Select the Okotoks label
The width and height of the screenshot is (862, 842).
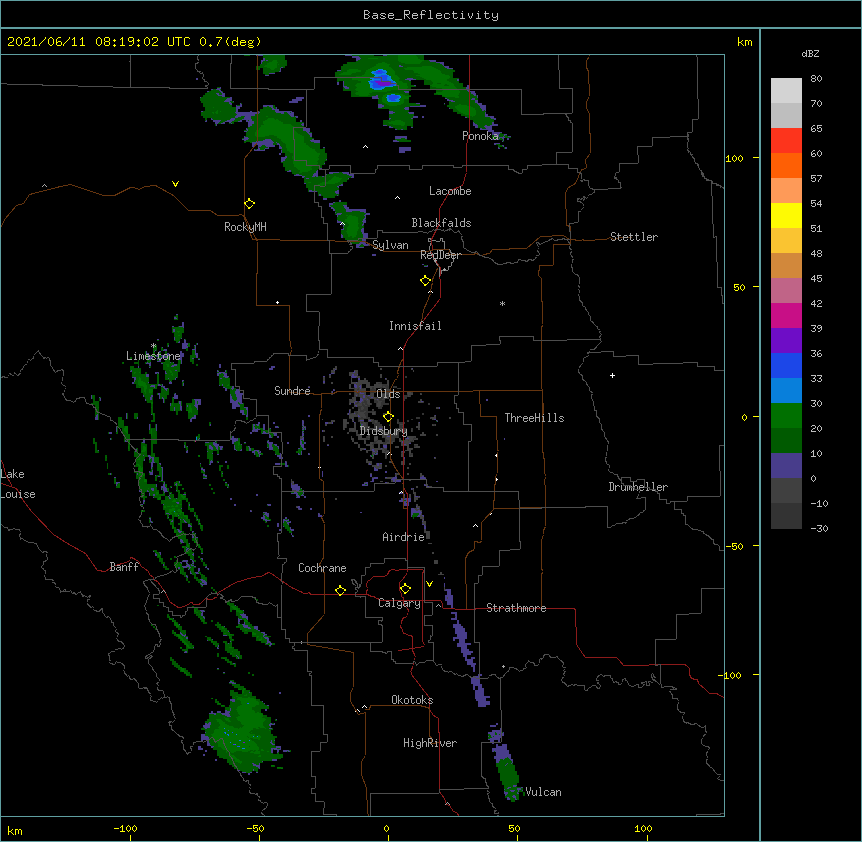(412, 700)
